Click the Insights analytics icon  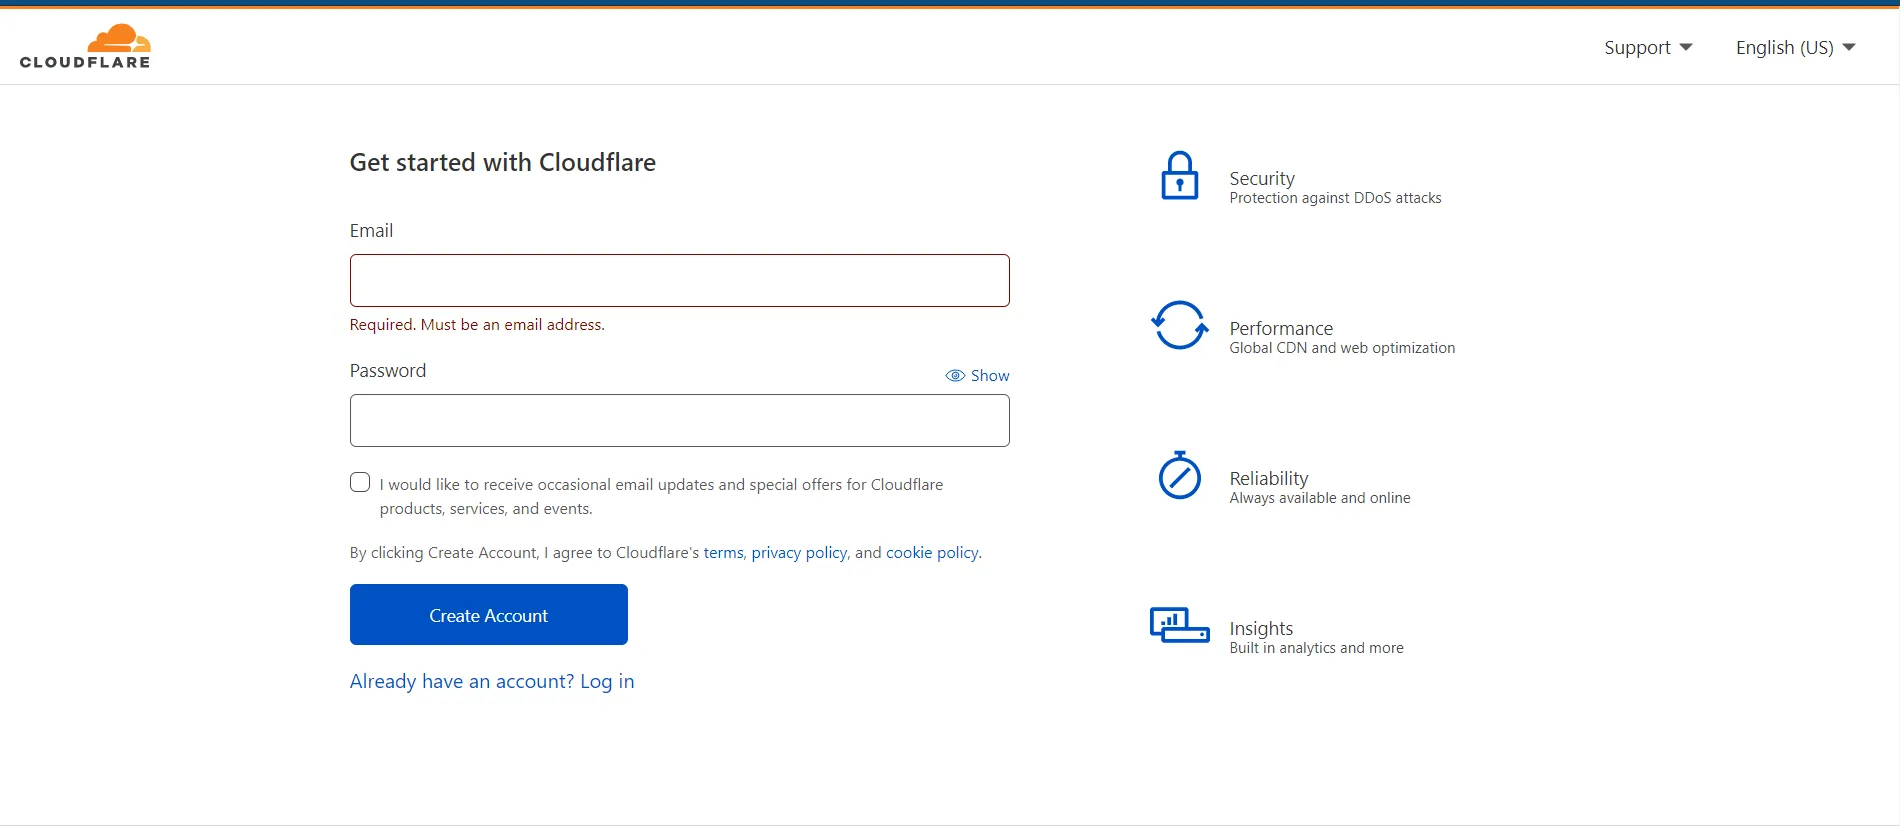click(1179, 625)
